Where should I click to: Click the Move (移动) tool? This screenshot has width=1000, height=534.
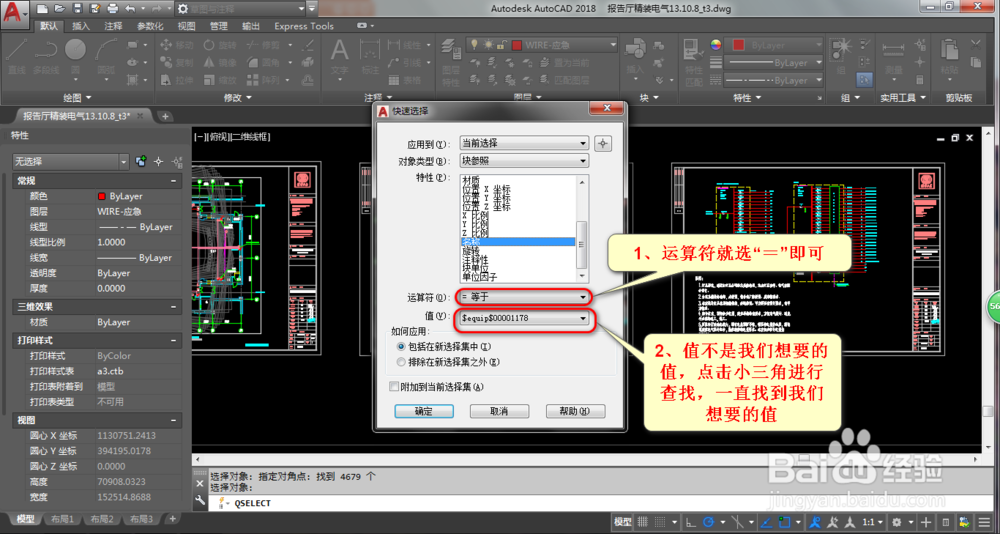[177, 45]
